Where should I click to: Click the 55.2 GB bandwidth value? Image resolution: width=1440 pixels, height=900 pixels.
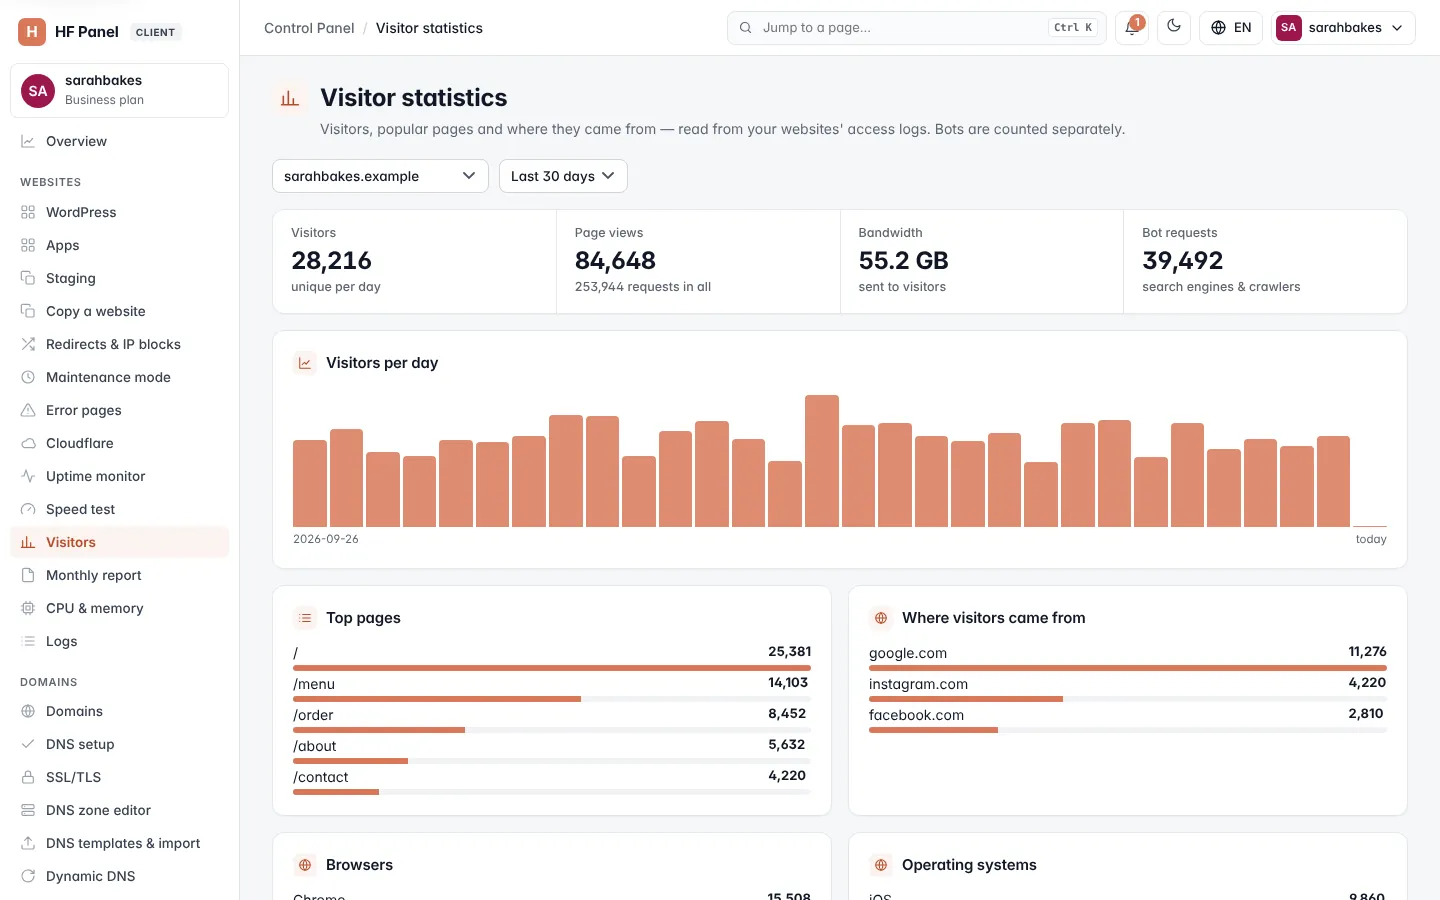903,260
